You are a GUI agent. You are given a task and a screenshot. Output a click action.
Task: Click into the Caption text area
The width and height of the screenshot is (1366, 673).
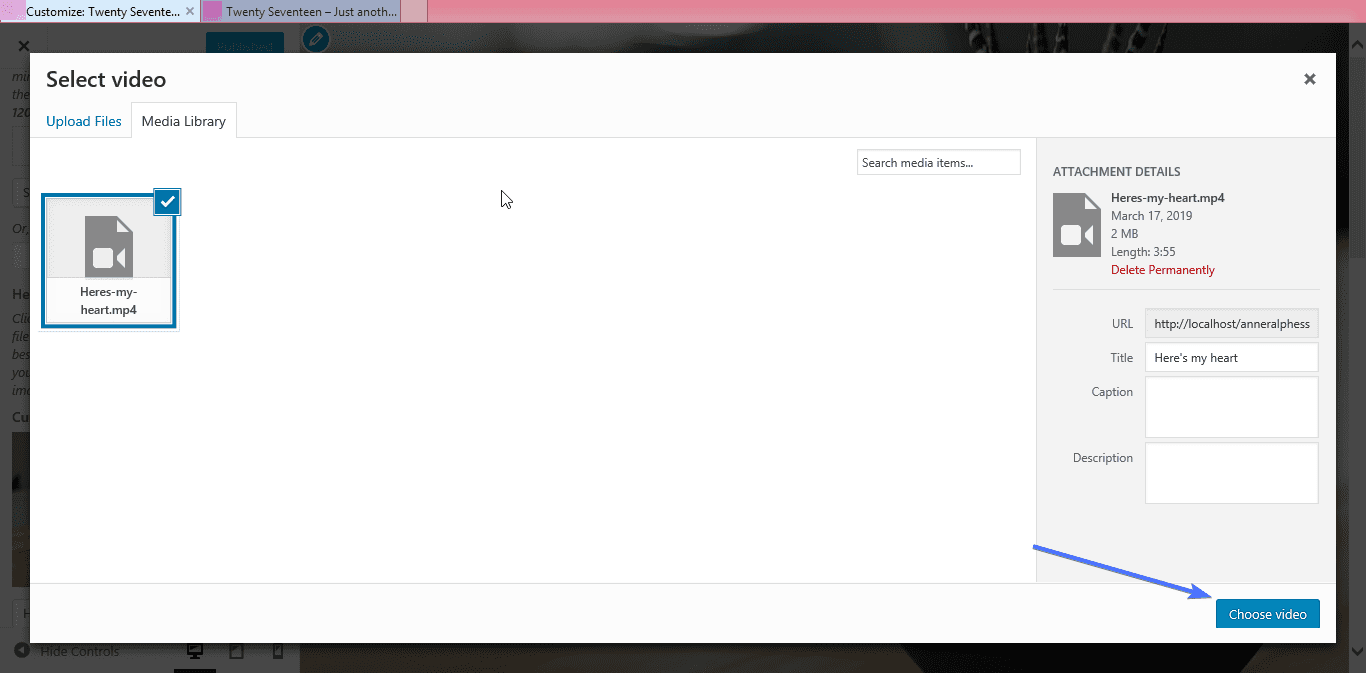tap(1231, 407)
